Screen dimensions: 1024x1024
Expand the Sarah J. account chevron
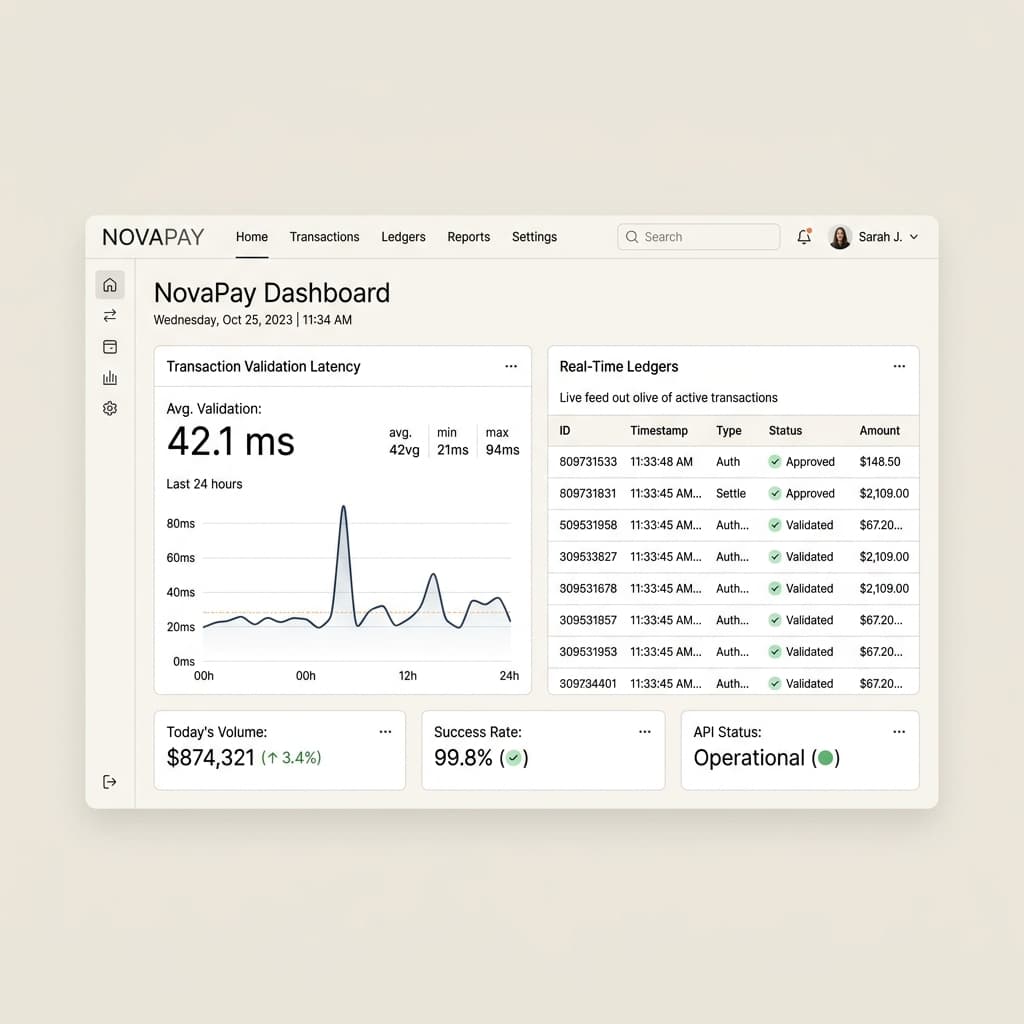pos(914,236)
